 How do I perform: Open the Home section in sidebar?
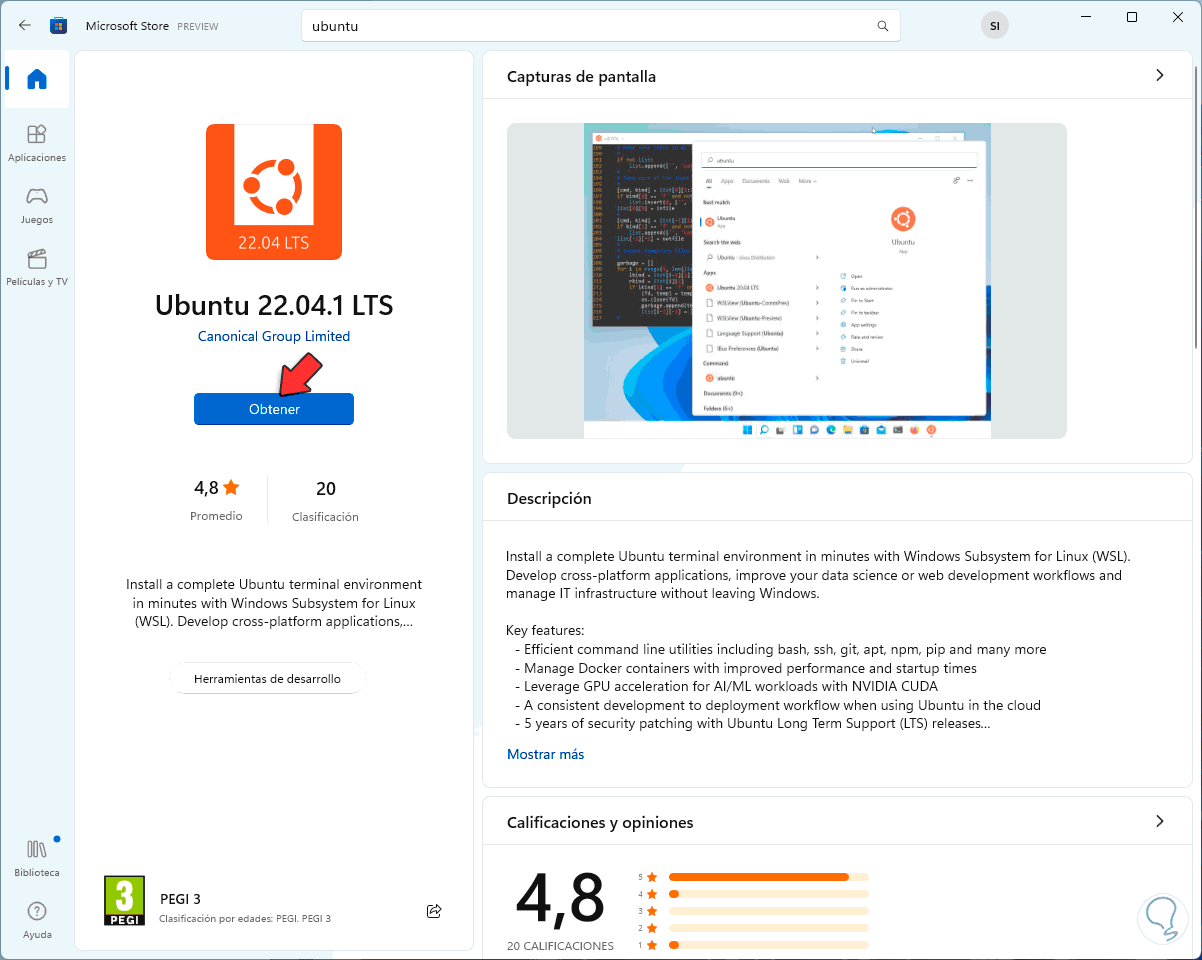37,80
